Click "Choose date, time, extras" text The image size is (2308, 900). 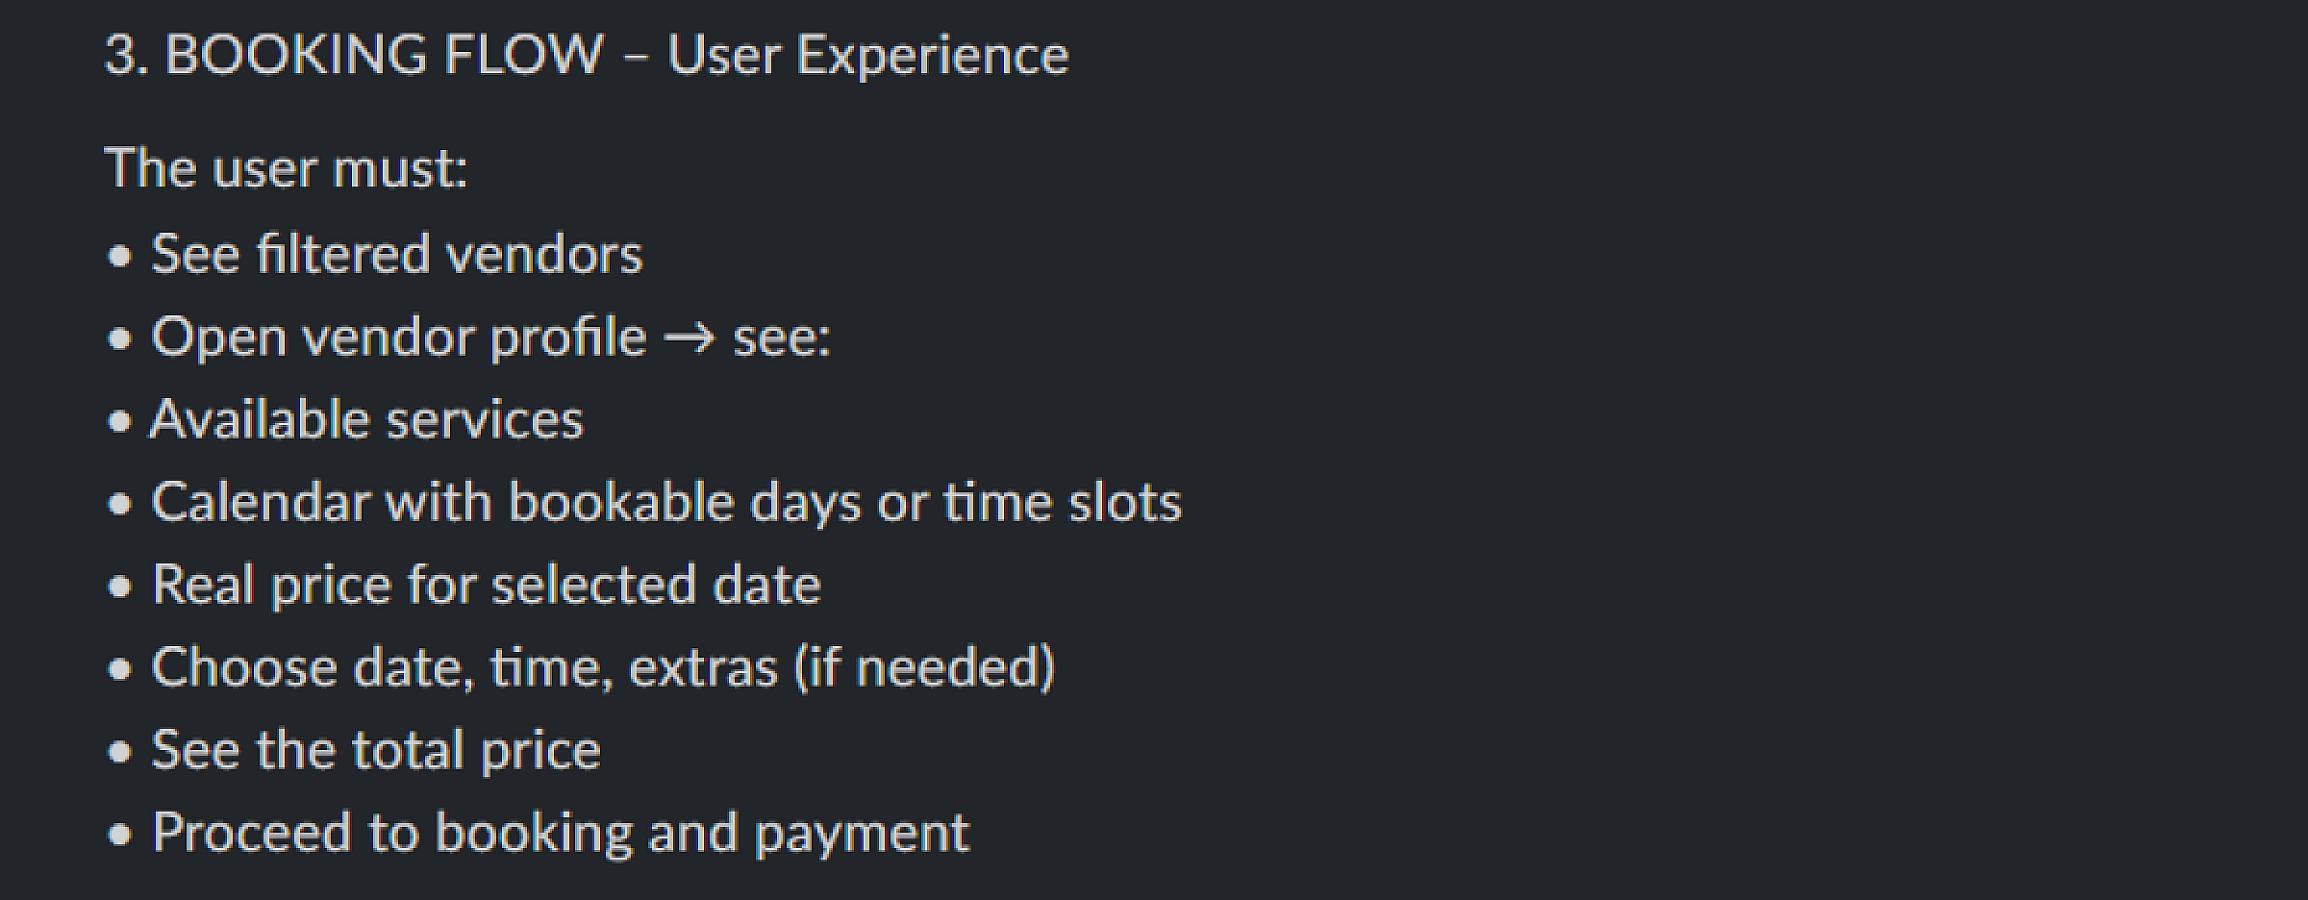464,667
